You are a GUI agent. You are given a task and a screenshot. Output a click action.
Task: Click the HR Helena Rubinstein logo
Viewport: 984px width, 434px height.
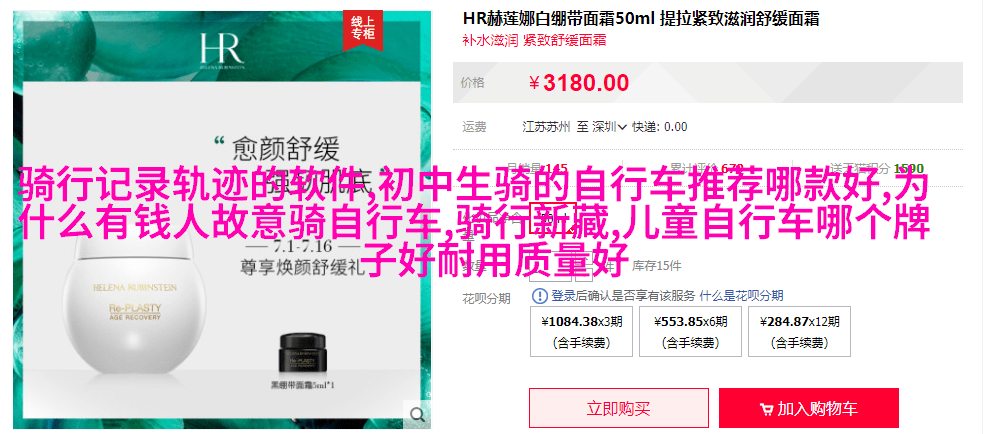pyautogui.click(x=221, y=51)
